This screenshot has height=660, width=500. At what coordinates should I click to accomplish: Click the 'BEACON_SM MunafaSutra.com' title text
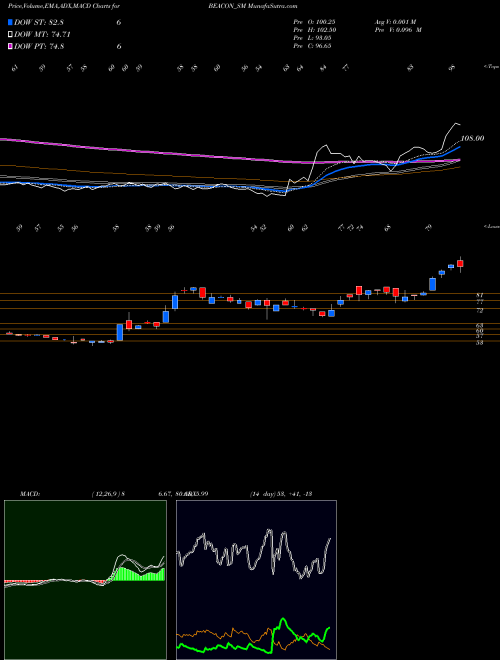click(253, 6)
